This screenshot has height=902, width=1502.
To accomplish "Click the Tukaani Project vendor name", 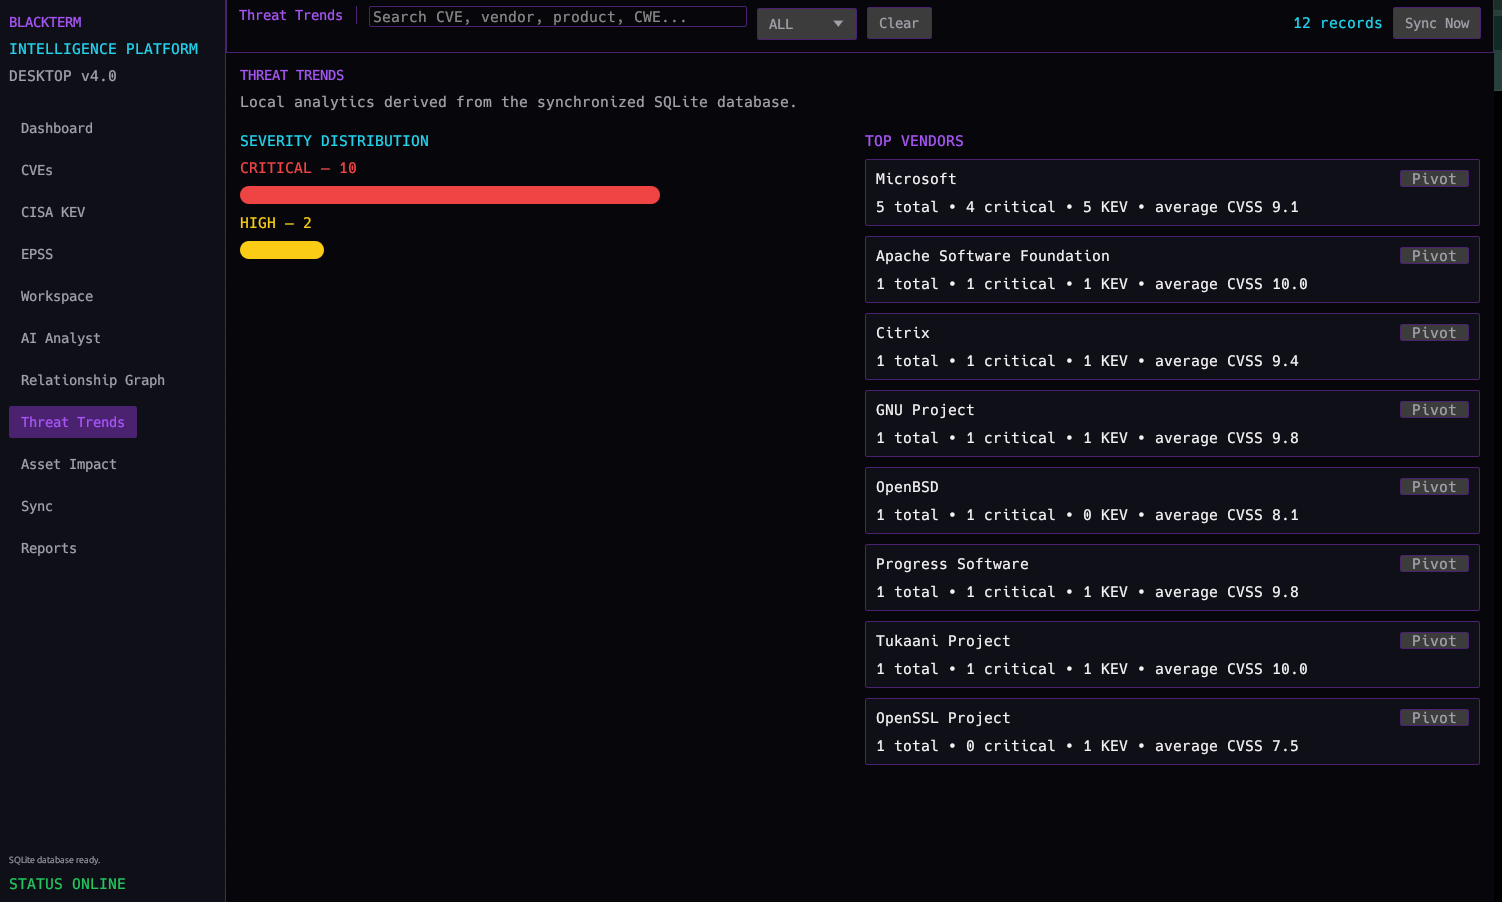I will (x=943, y=641).
